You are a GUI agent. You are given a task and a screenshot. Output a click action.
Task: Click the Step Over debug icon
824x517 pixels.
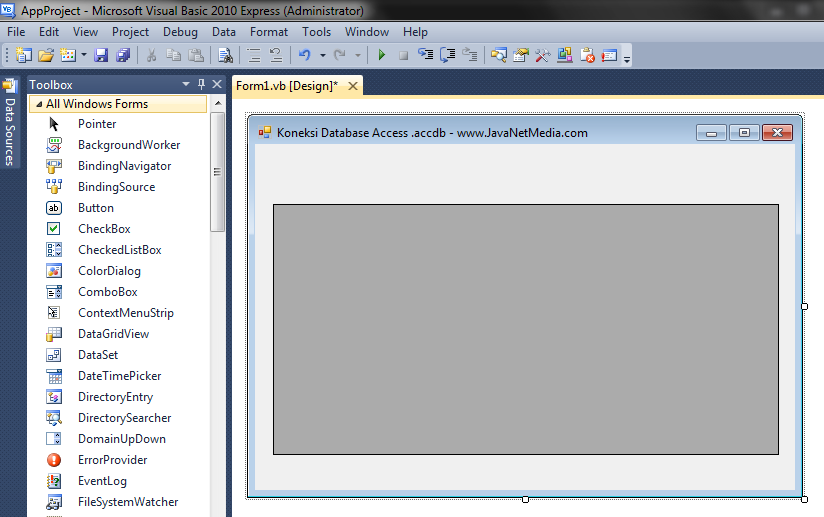point(447,55)
